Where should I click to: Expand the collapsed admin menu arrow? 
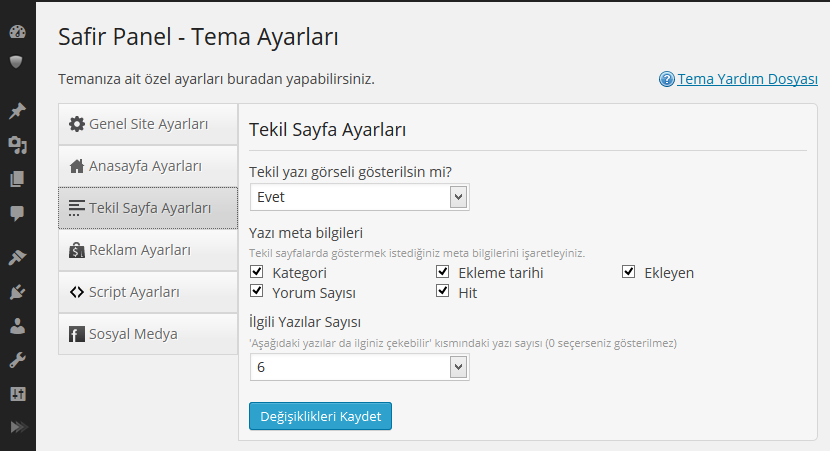[x=17, y=427]
